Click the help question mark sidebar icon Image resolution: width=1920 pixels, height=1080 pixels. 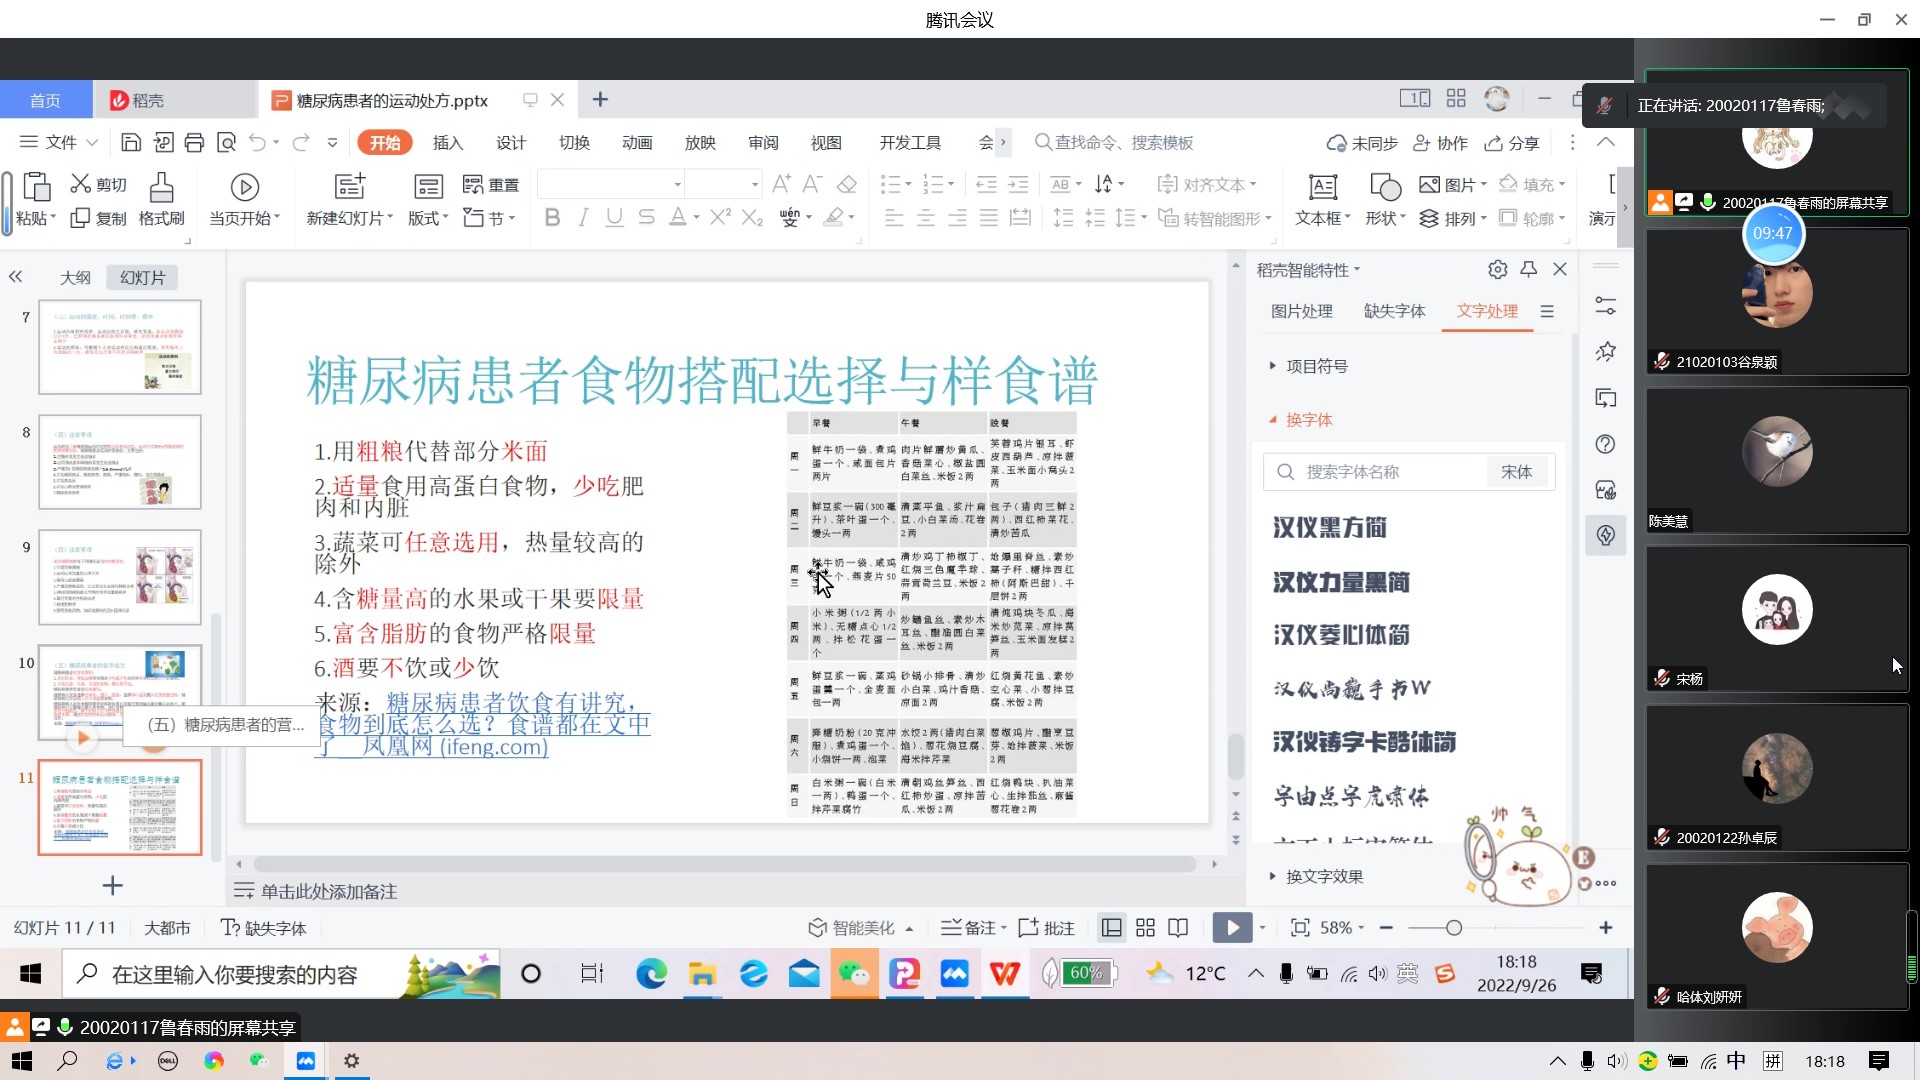click(1606, 444)
